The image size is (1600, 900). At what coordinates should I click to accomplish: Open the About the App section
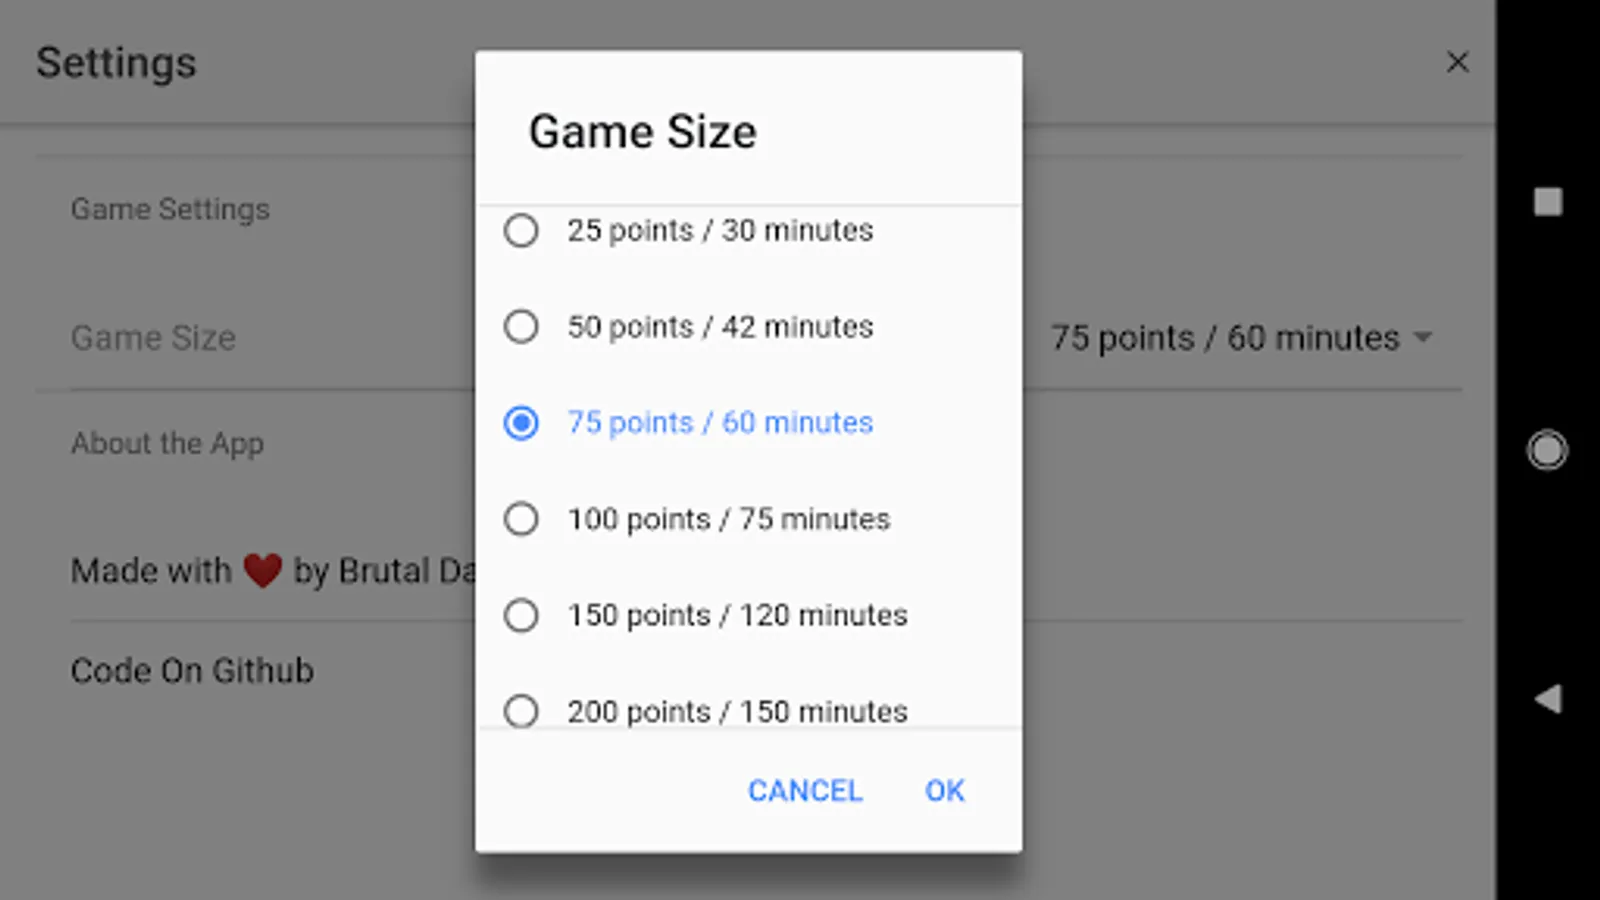coord(167,443)
